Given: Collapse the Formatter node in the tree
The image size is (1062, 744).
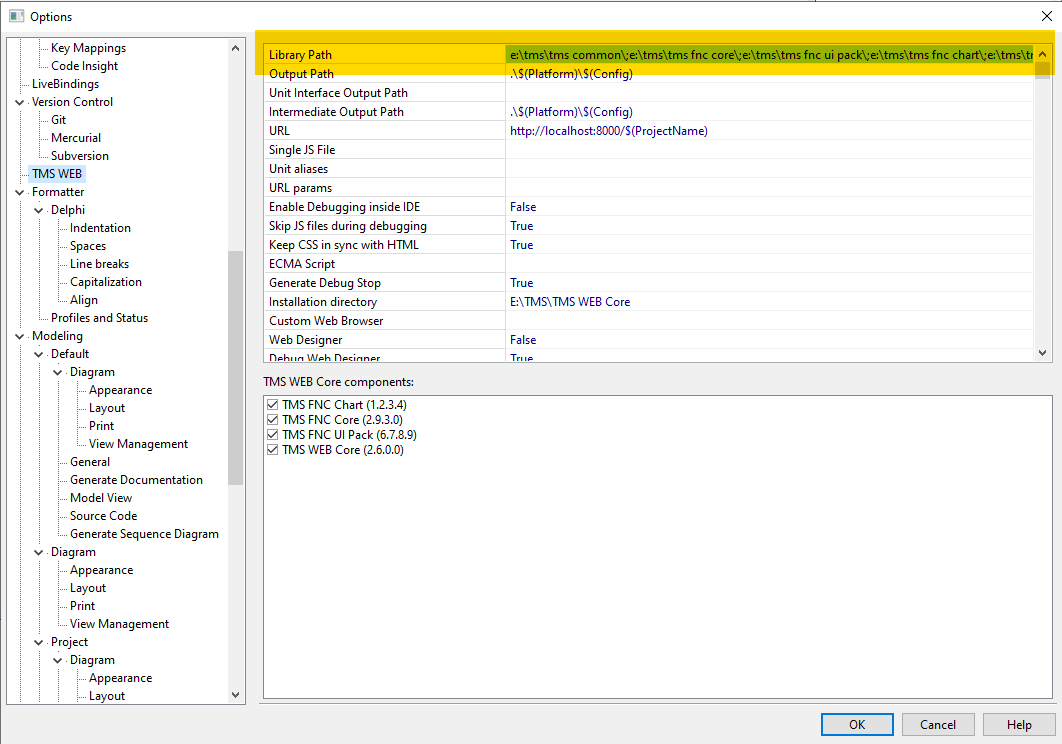Looking at the screenshot, I should (x=20, y=192).
